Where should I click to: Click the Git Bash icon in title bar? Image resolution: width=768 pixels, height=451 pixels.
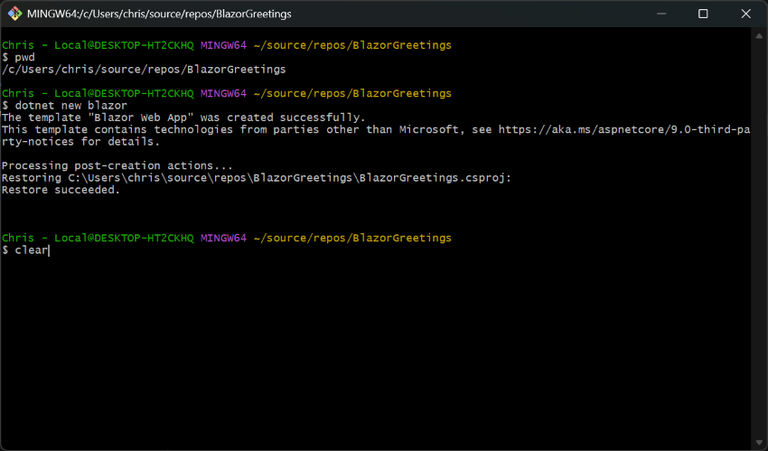pos(15,14)
